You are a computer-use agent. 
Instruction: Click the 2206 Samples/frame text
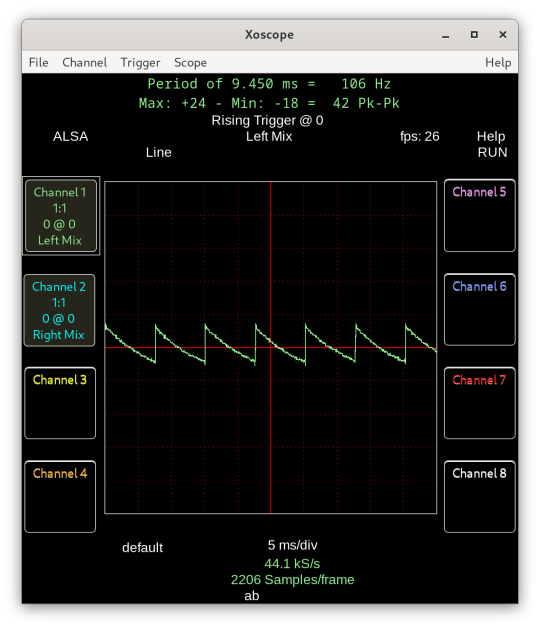(292, 580)
